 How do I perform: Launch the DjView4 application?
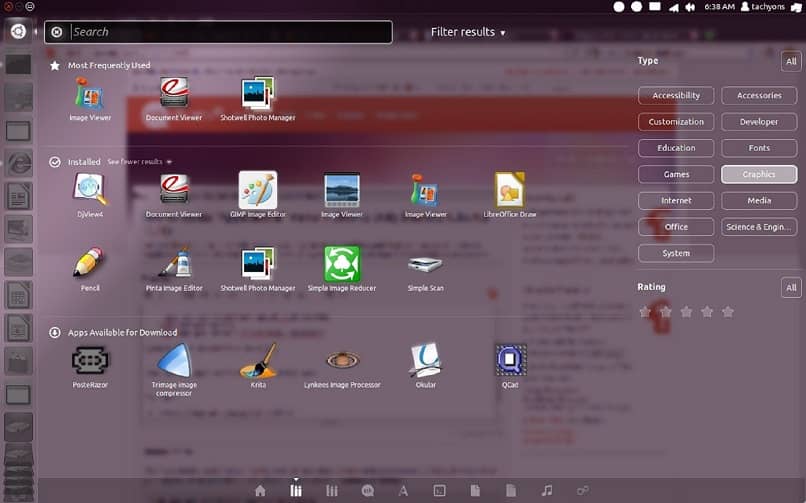click(x=90, y=194)
